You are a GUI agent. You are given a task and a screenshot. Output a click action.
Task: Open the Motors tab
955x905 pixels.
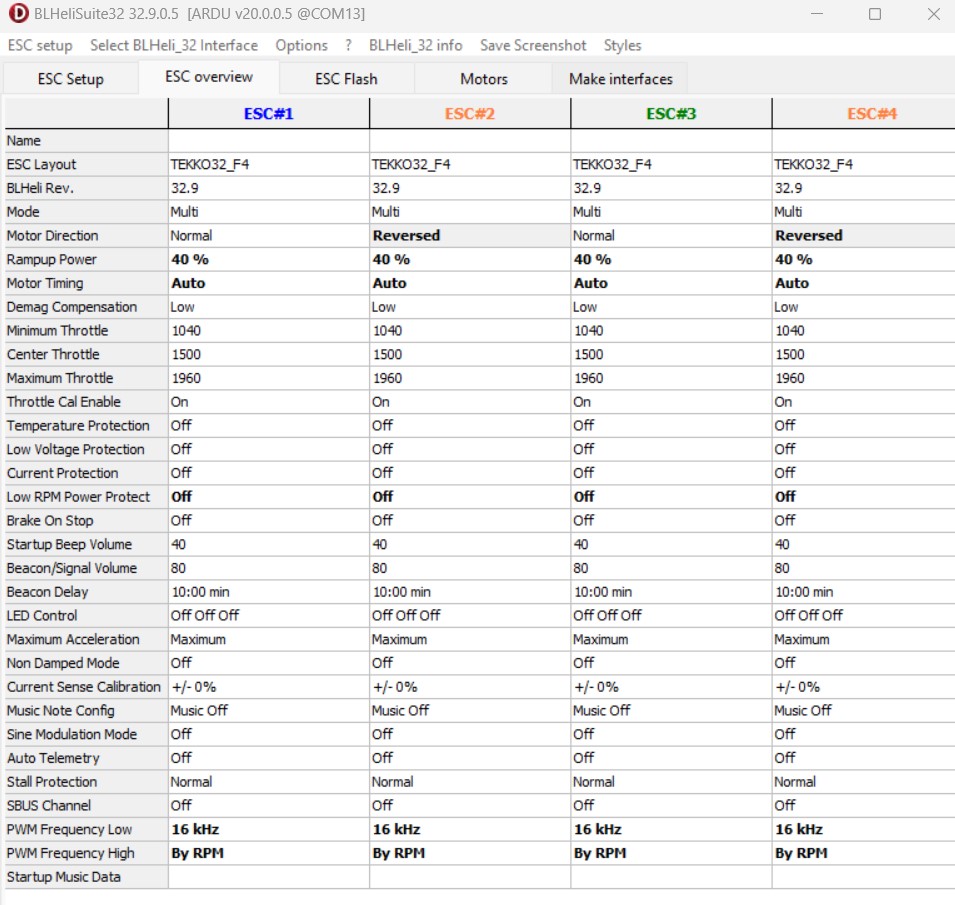[484, 79]
